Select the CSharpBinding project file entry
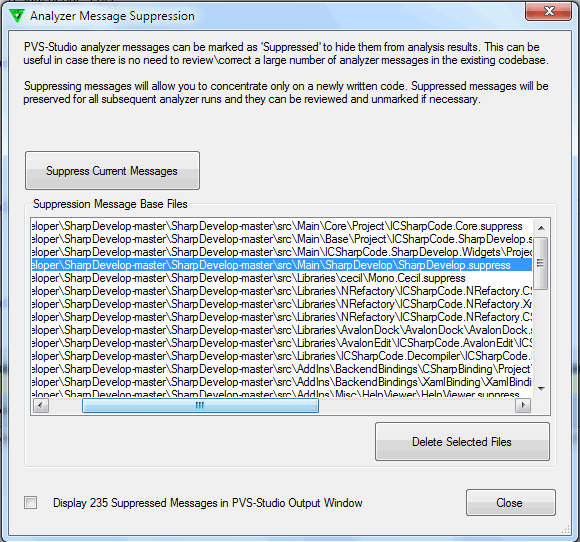The image size is (580, 542). tap(282, 369)
